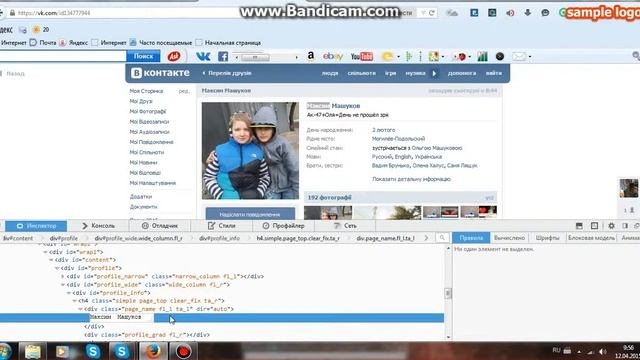Switch to the Консоль devtools tab
This screenshot has height=360, width=640.
(98, 226)
